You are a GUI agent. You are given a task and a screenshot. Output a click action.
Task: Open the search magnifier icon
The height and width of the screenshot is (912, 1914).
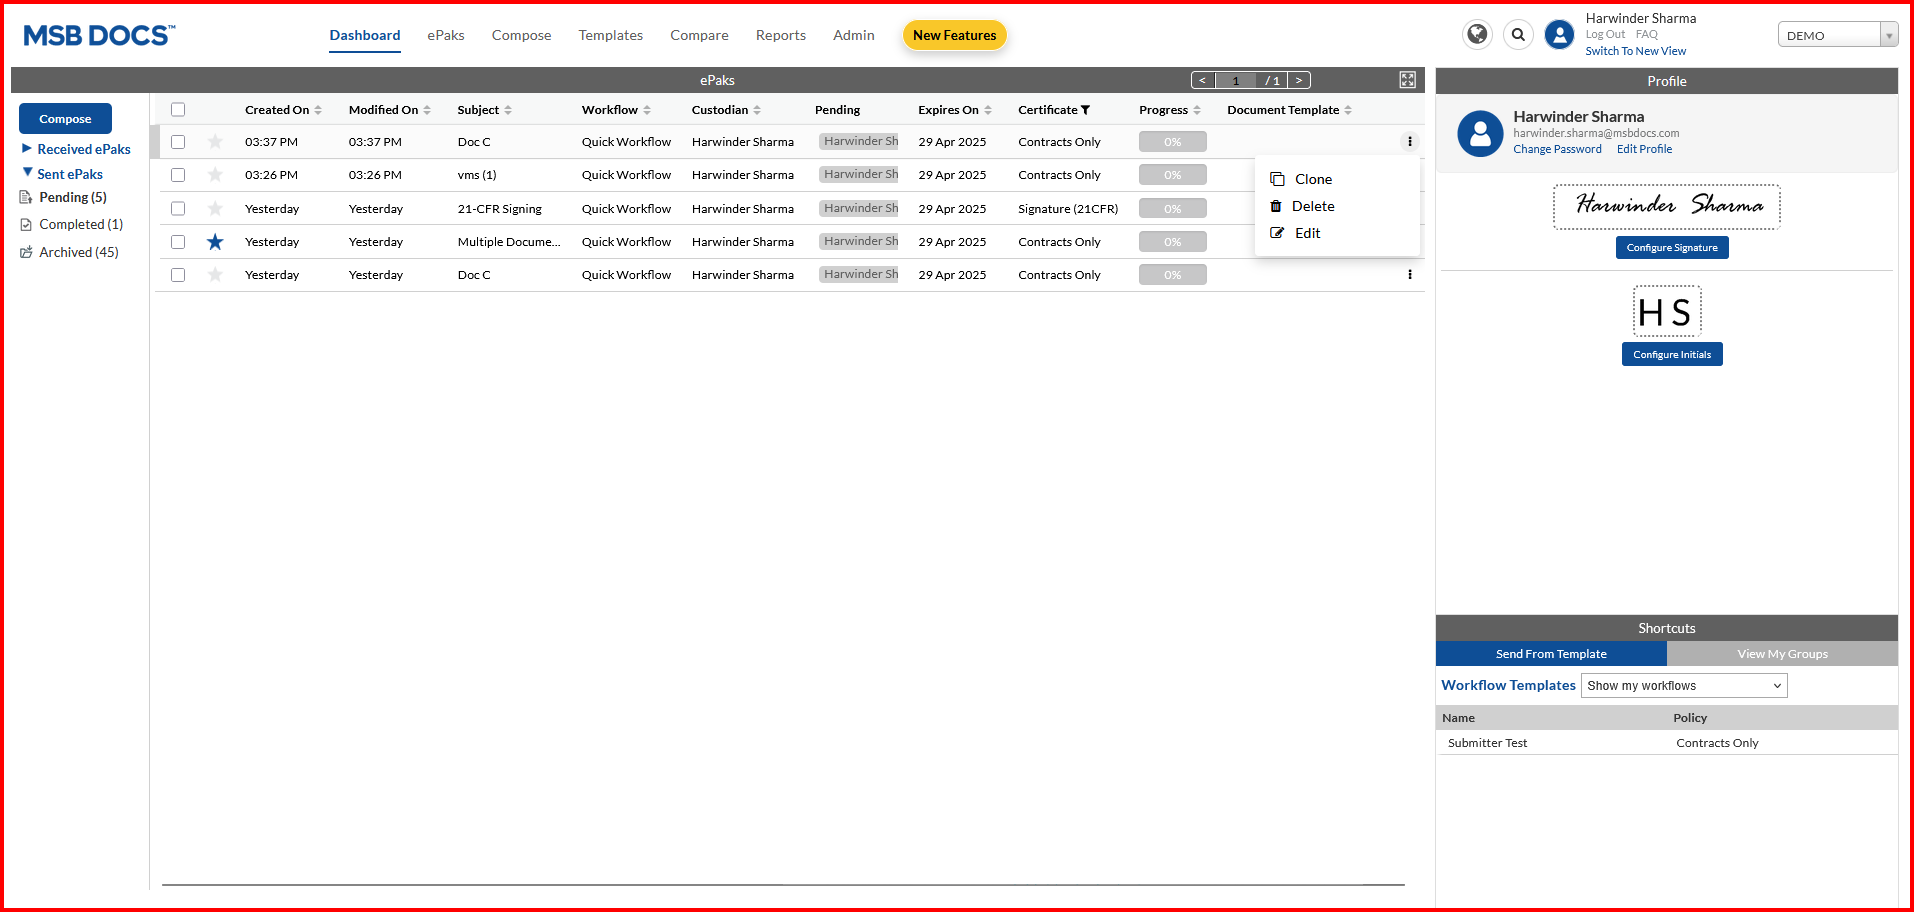[x=1518, y=35]
